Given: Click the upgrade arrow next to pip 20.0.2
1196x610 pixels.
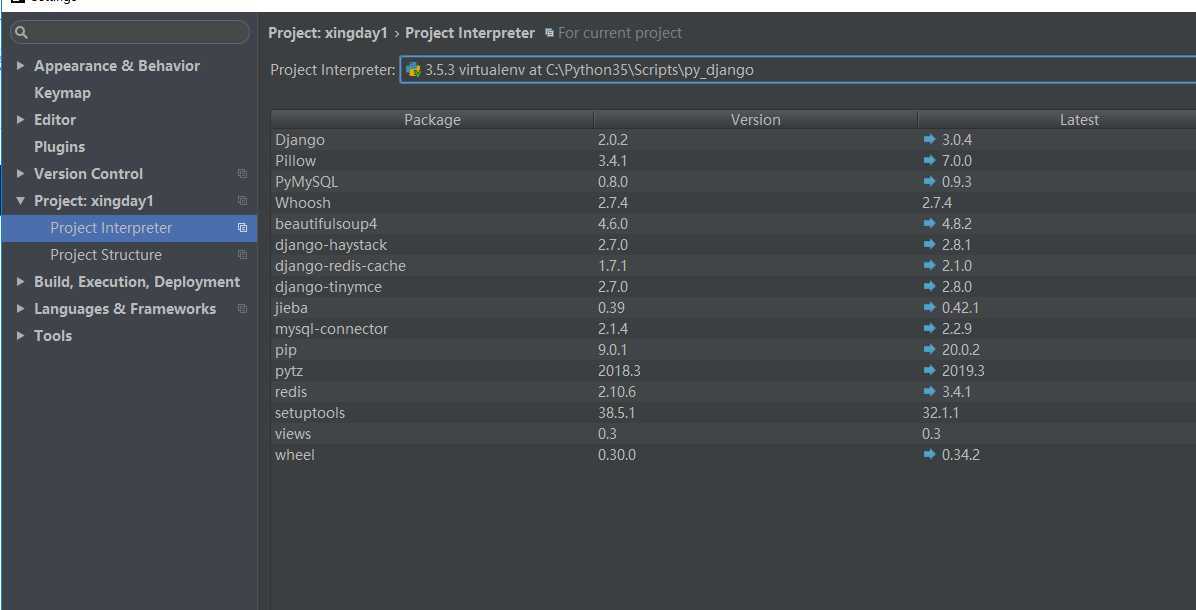Looking at the screenshot, I should 929,349.
